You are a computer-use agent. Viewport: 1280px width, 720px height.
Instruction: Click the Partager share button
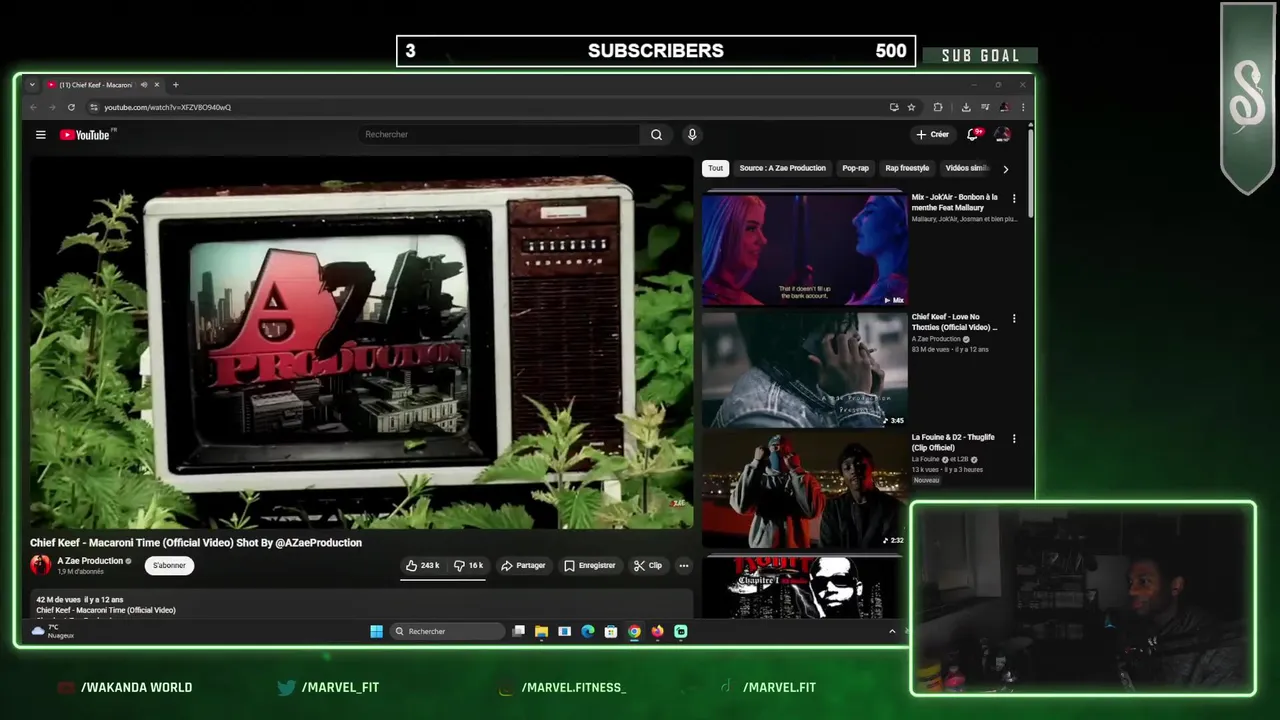click(523, 565)
